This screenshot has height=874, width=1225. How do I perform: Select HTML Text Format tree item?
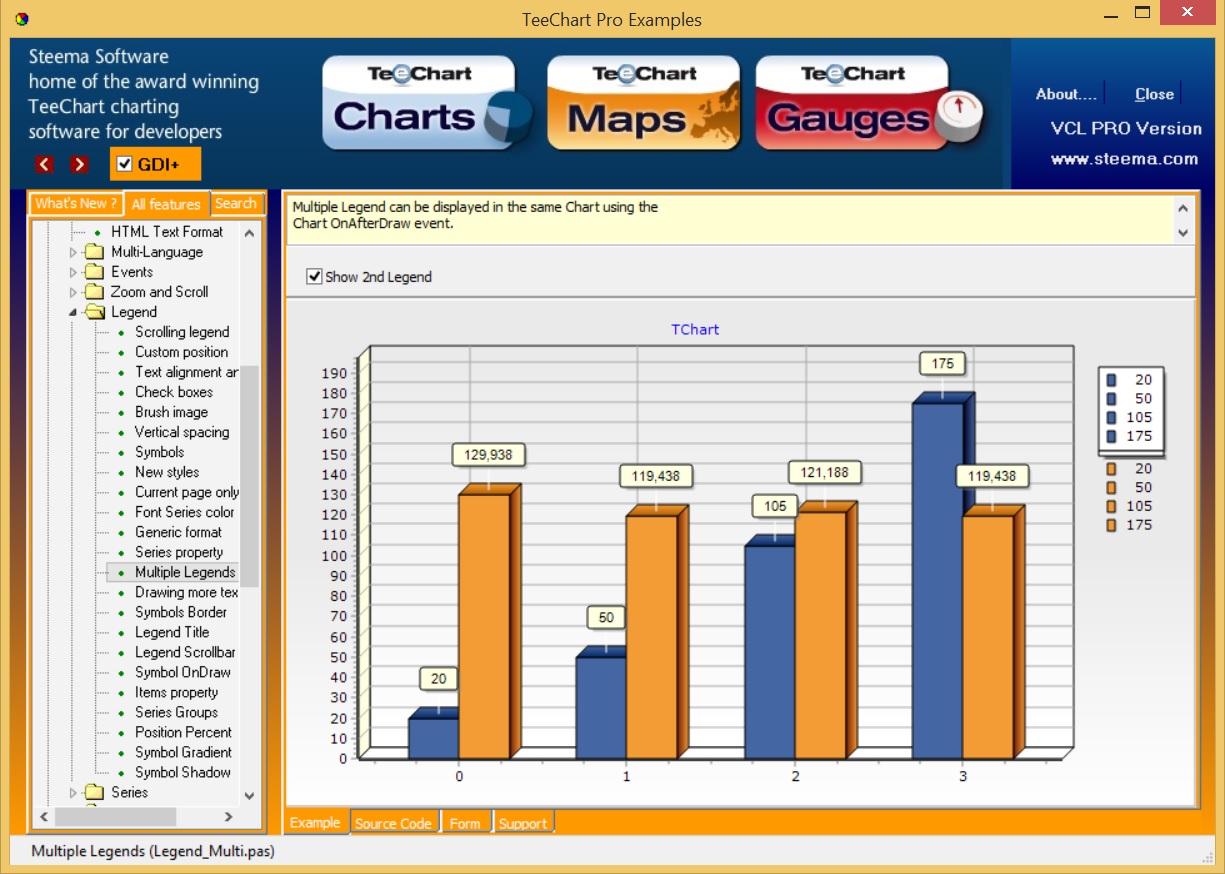[167, 232]
